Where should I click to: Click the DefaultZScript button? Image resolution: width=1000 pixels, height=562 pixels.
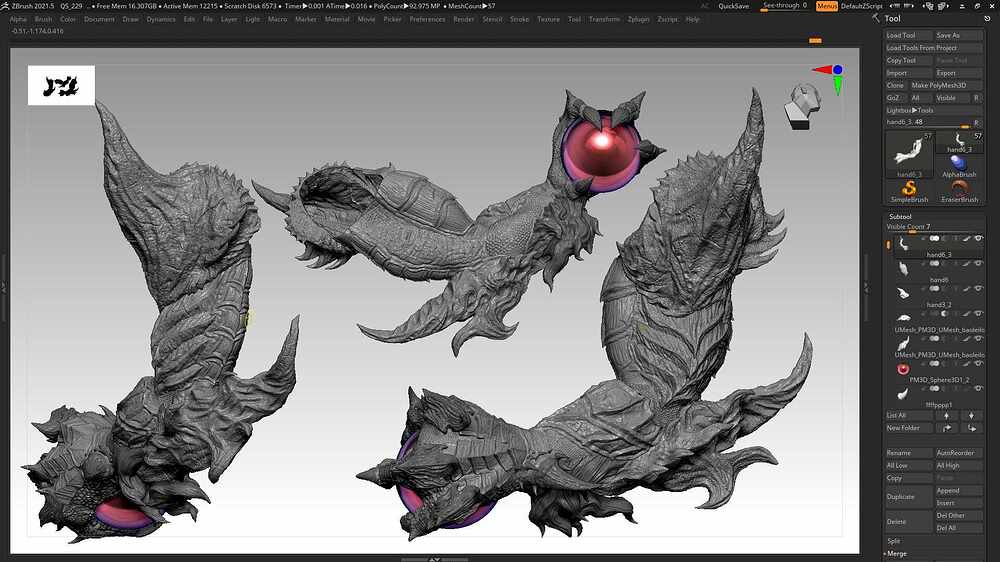click(x=862, y=6)
